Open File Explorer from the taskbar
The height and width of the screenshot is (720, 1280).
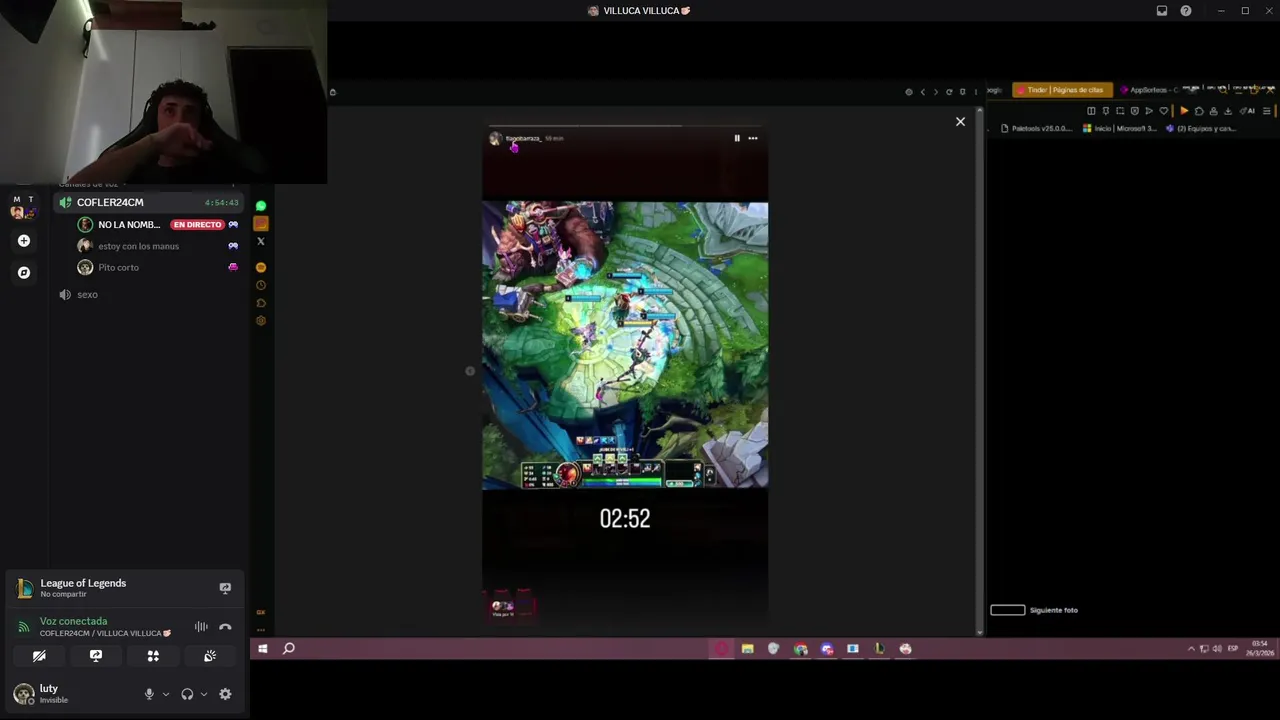point(747,649)
